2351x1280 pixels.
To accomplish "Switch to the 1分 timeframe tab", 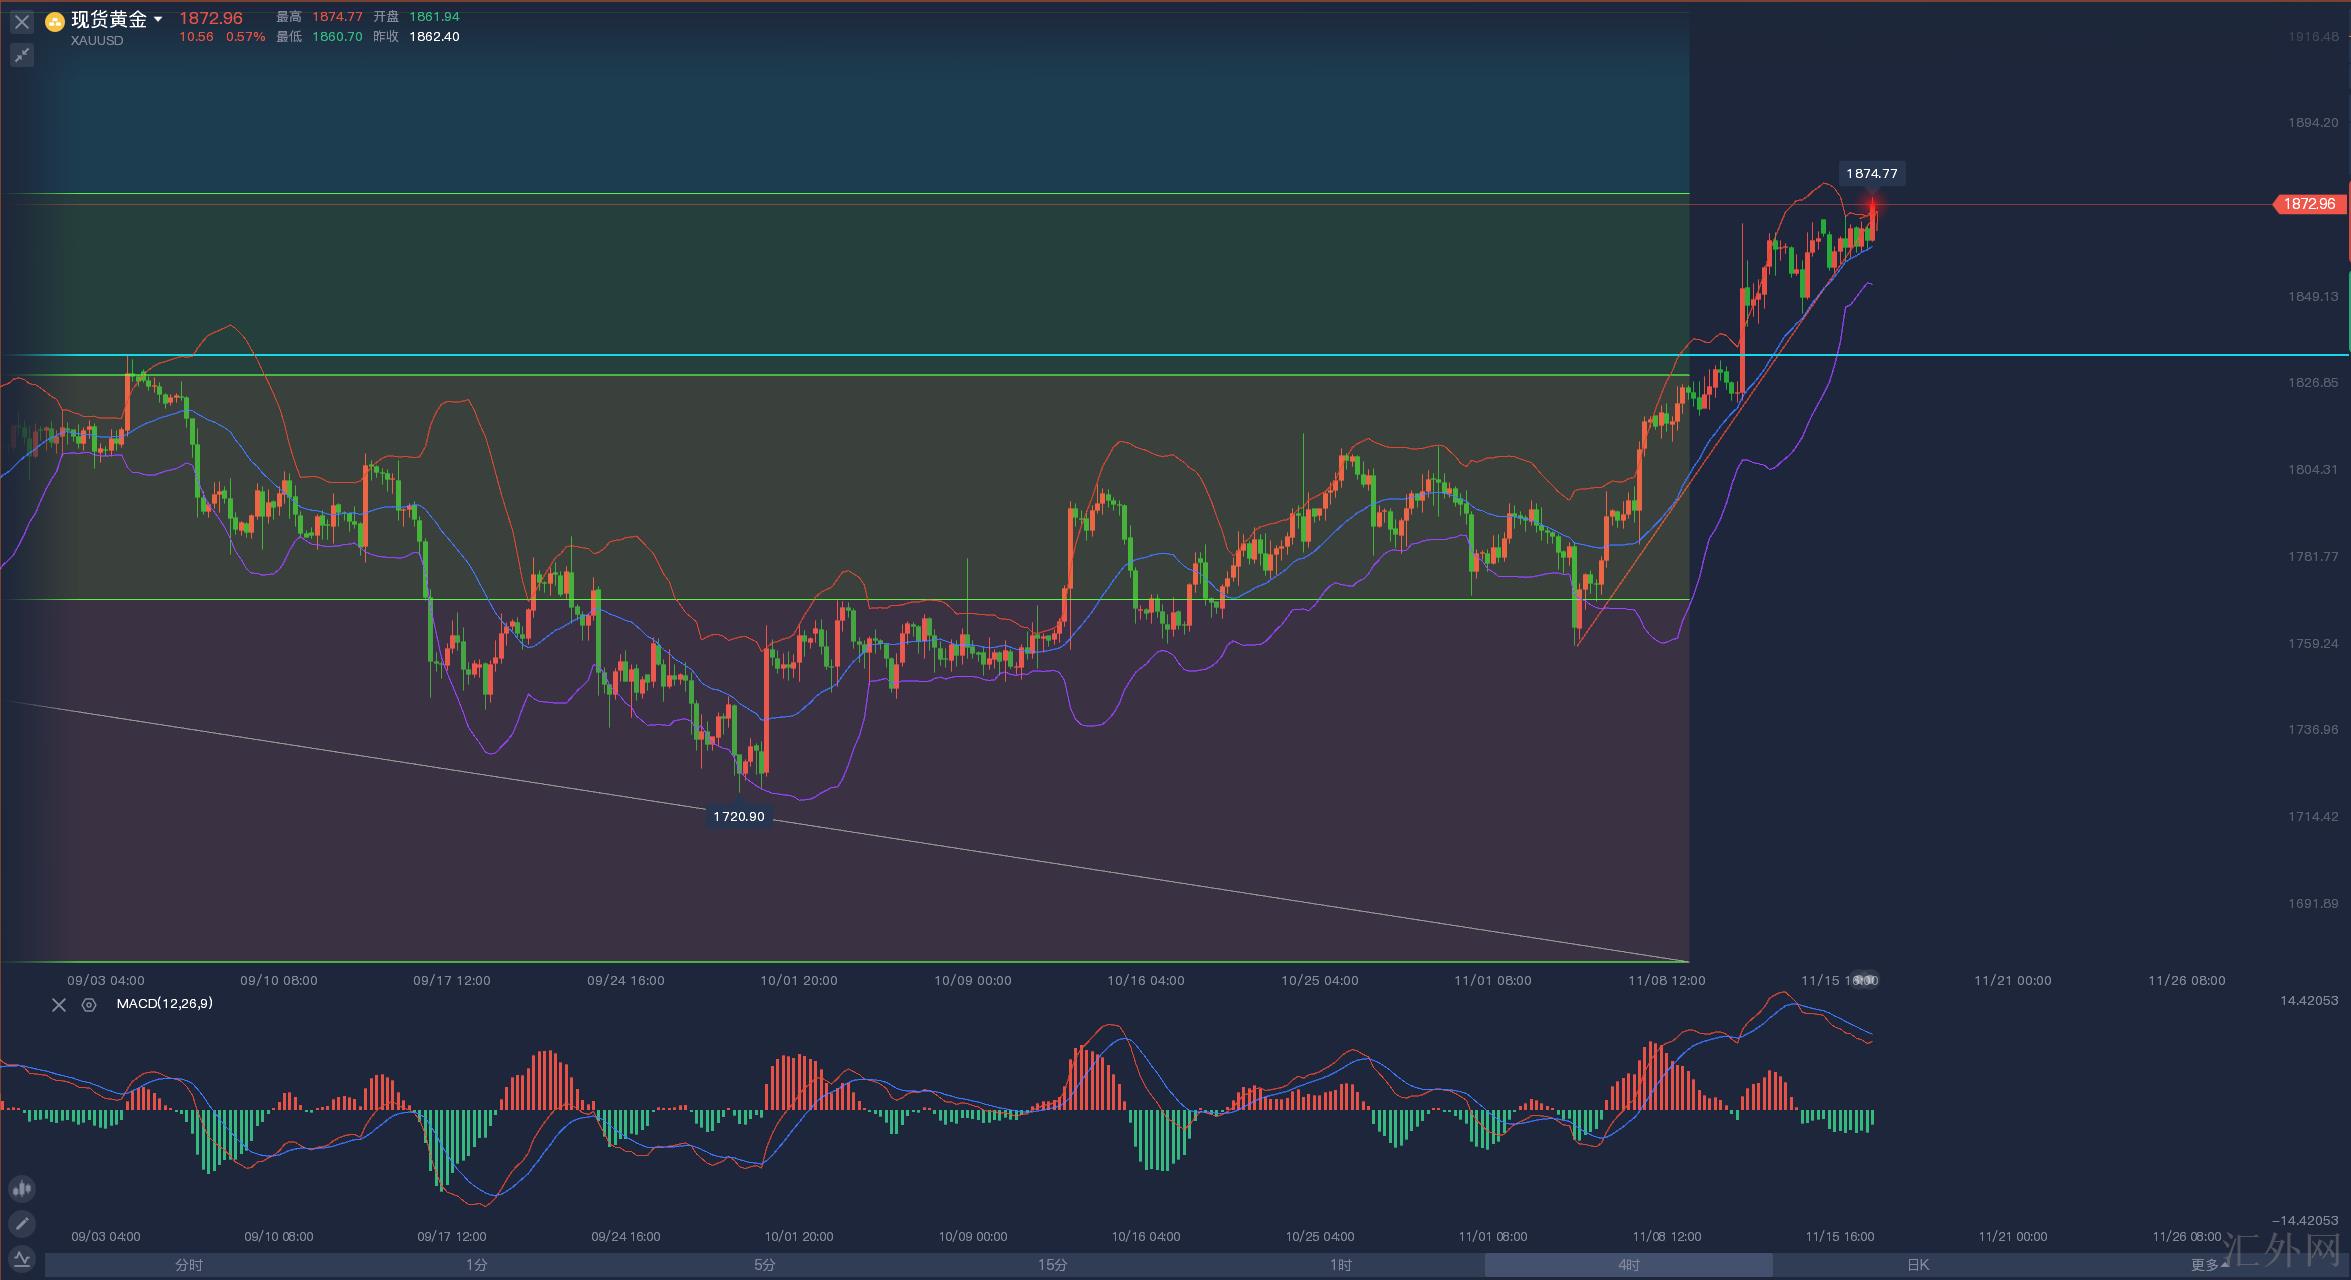I will click(x=477, y=1265).
